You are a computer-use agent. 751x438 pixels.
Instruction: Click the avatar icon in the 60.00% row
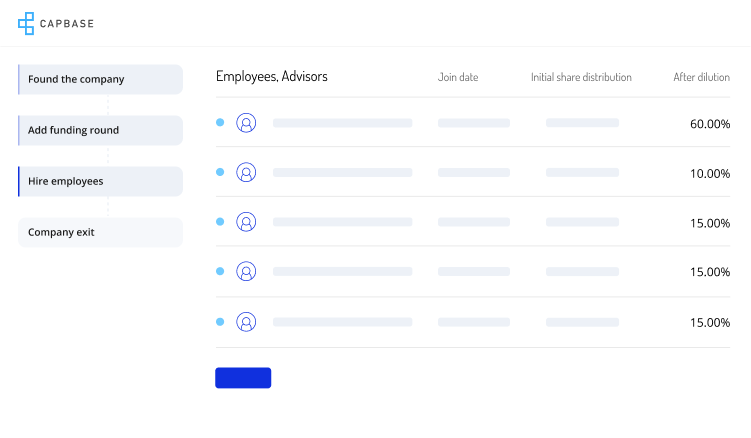246,123
